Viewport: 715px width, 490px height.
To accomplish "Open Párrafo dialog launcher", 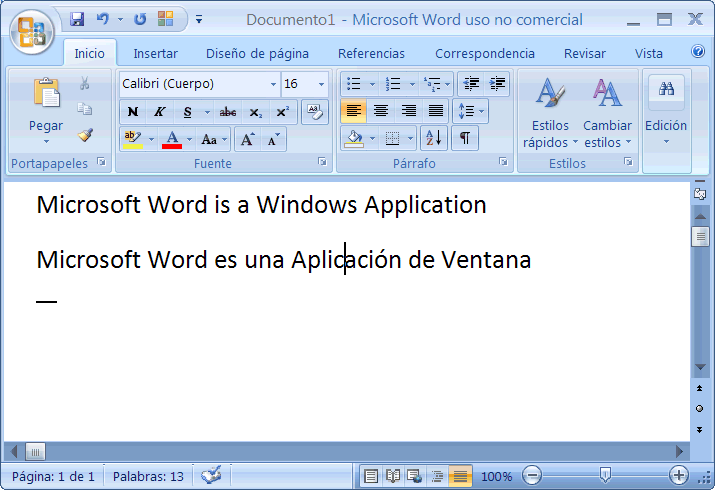I will (x=503, y=162).
